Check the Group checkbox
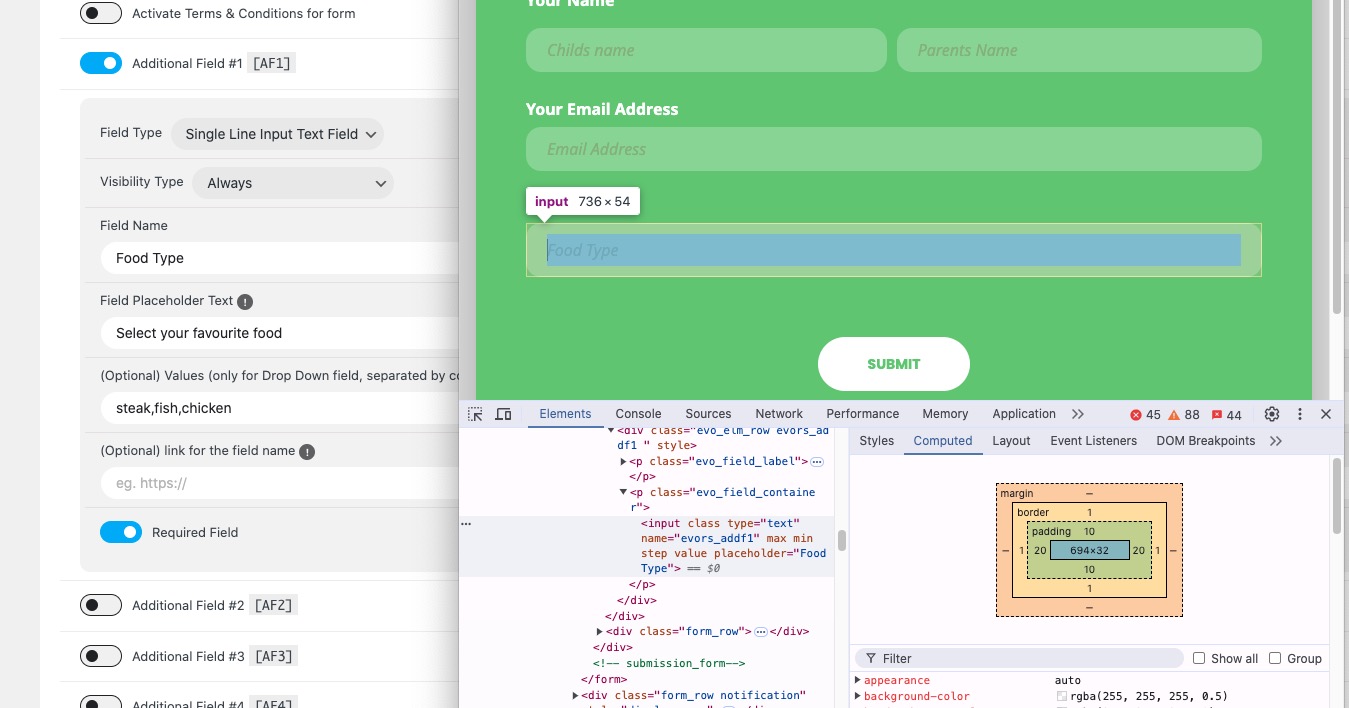Viewport: 1349px width, 708px height. [1275, 658]
